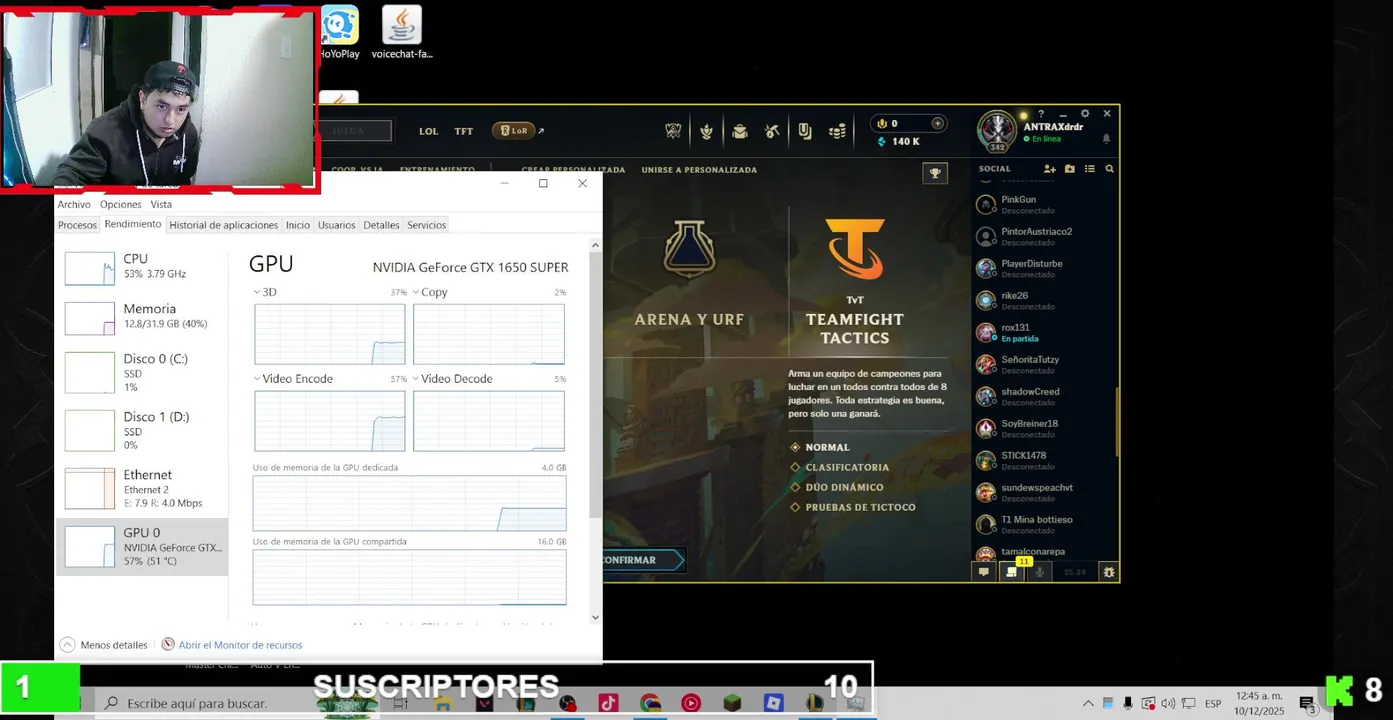1393x720 pixels.
Task: Open the Collection backpack icon in League client
Action: (739, 131)
